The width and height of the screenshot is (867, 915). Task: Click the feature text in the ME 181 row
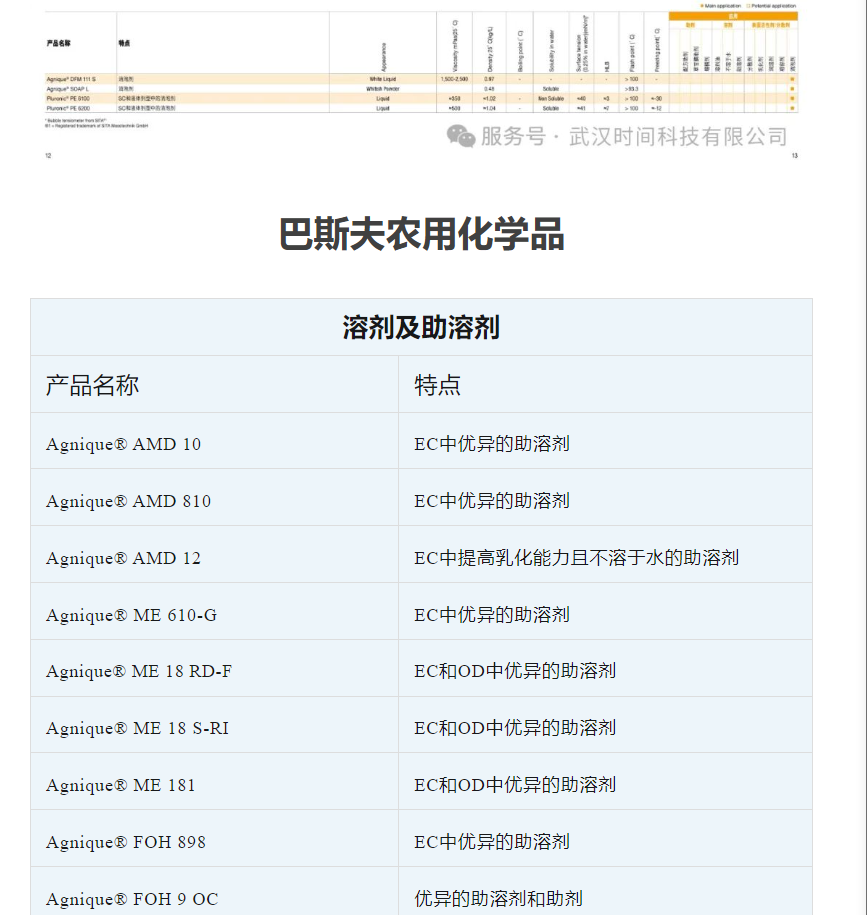click(x=515, y=785)
